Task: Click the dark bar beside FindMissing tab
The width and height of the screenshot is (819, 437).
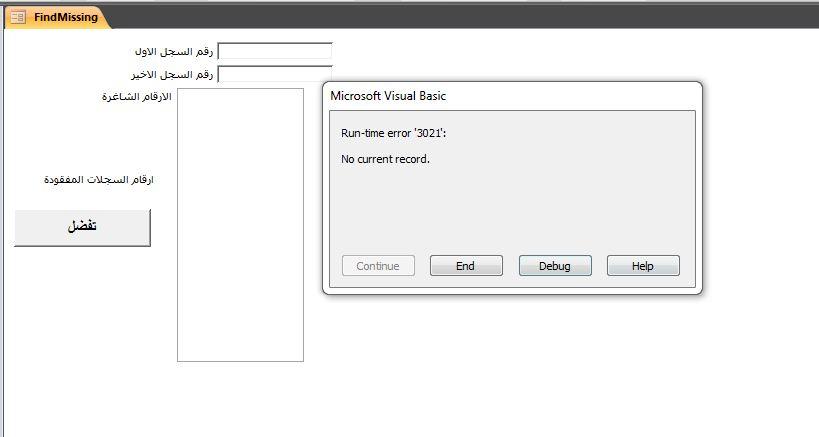Action: pyautogui.click(x=450, y=17)
